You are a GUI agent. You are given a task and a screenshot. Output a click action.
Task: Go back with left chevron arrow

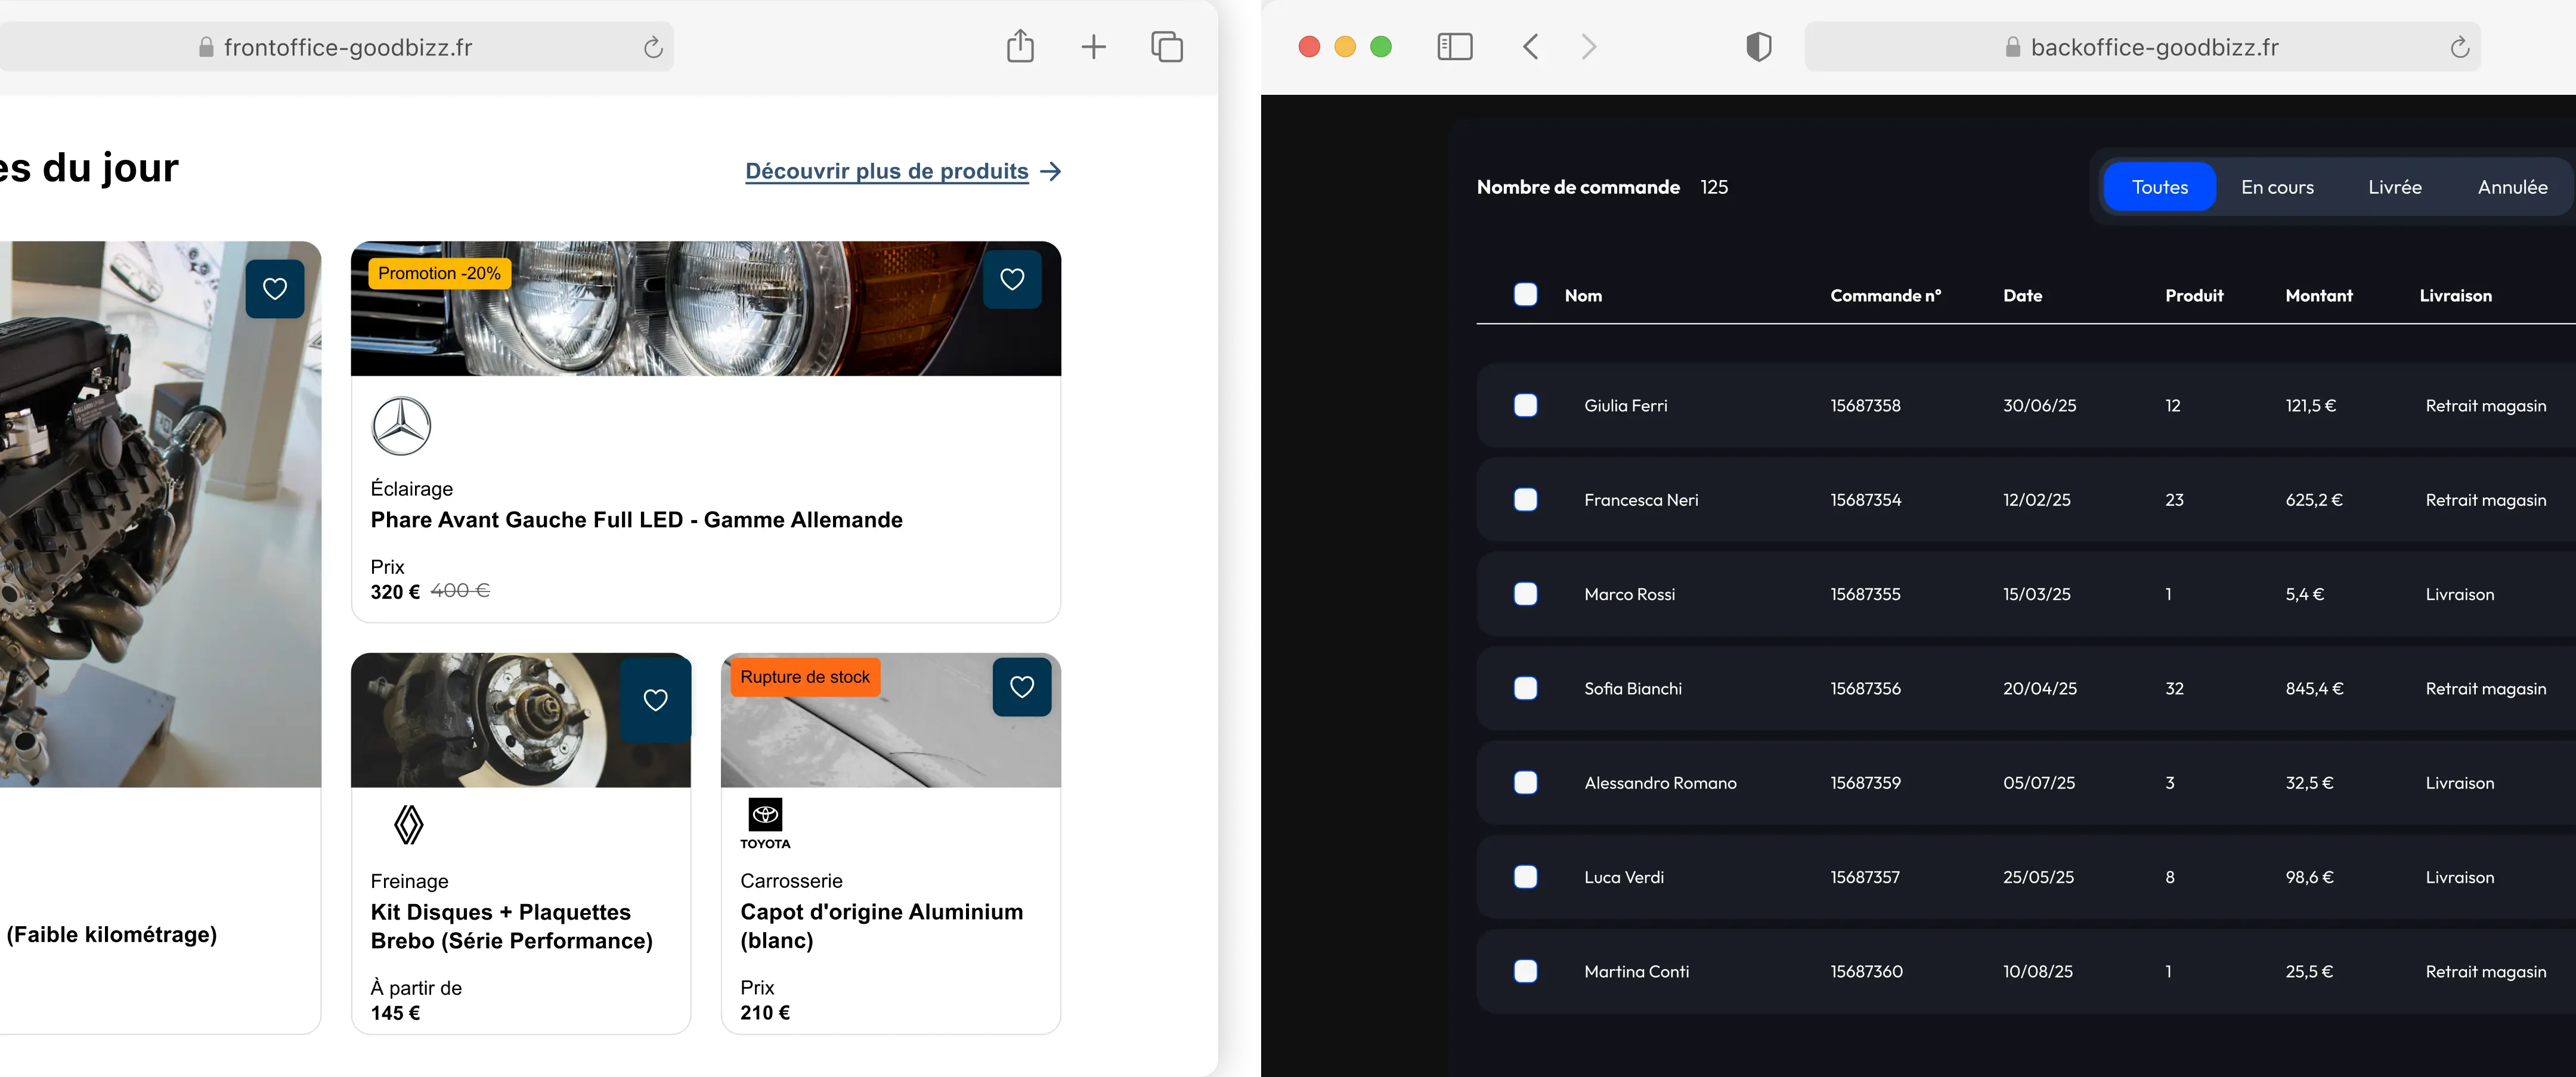pos(1530,46)
